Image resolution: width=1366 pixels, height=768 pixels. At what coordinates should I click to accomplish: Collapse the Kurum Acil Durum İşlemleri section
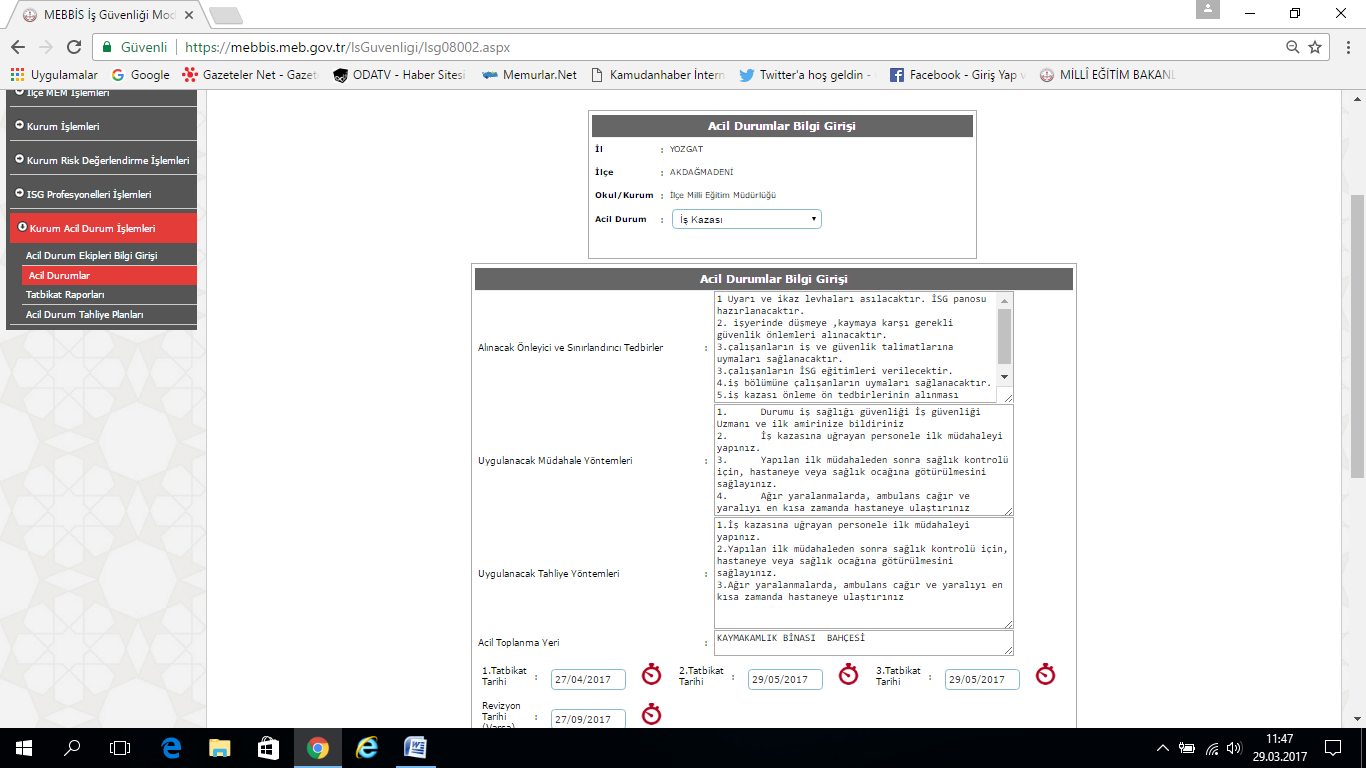point(92,229)
